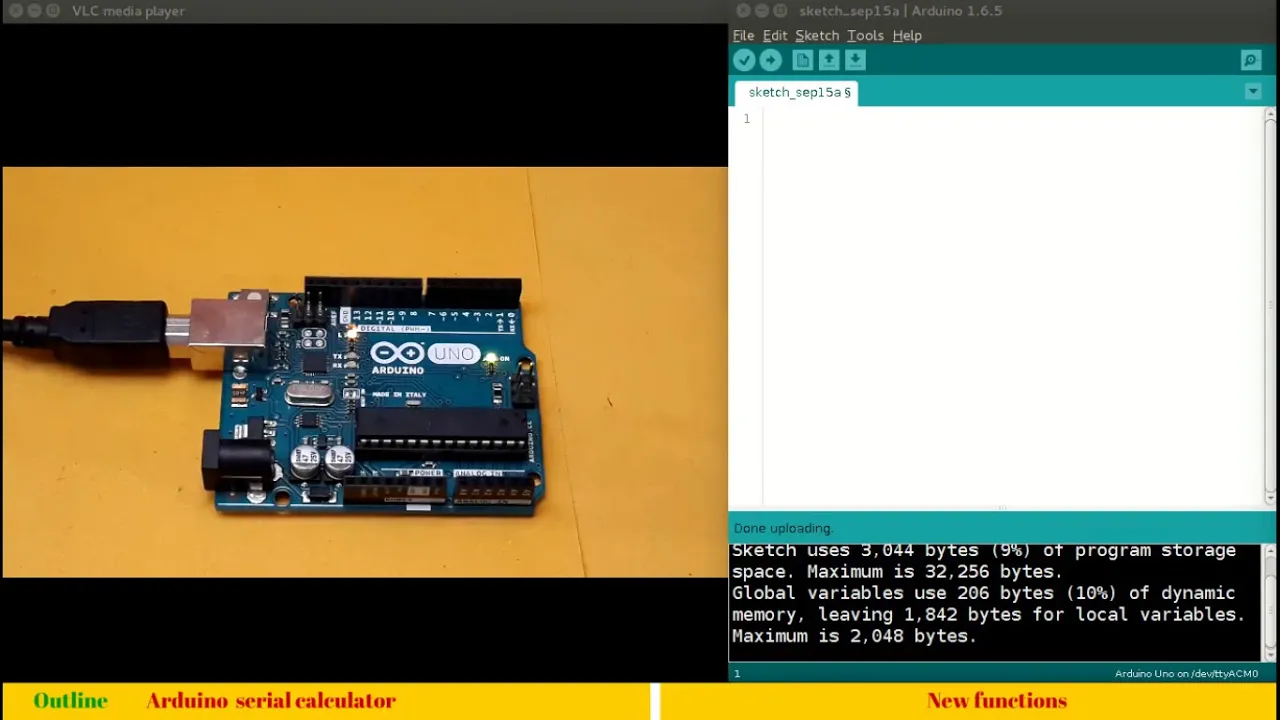1280x720 pixels.
Task: Click the VLC media player title bar
Action: 364,11
